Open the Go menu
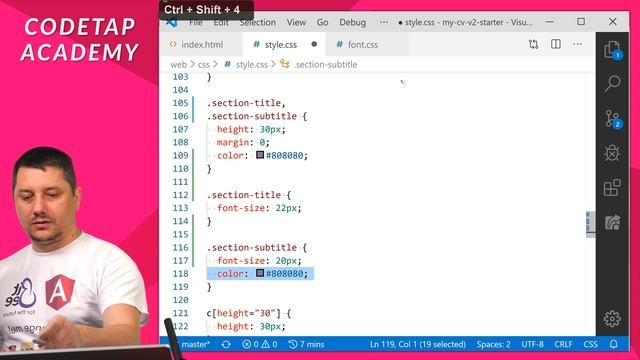The width and height of the screenshot is (640, 360). pos(322,23)
